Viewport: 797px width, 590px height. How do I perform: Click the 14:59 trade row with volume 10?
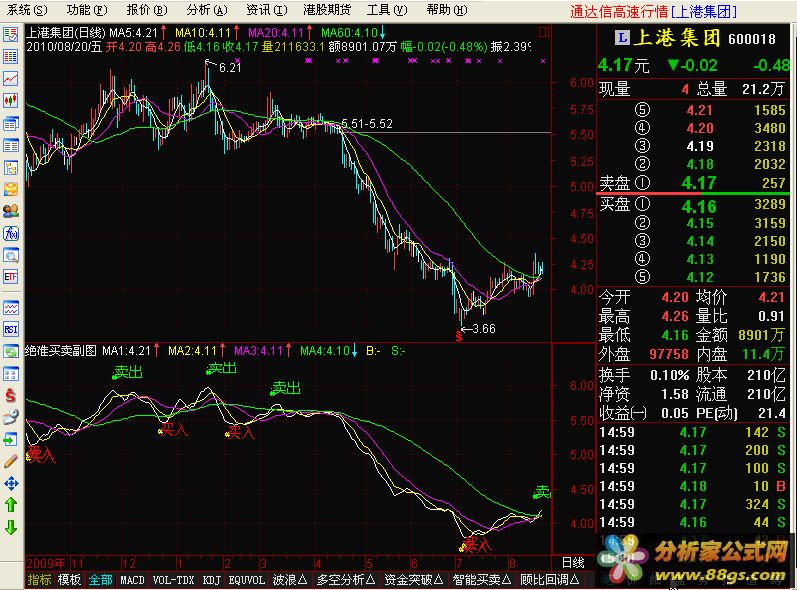click(x=692, y=486)
